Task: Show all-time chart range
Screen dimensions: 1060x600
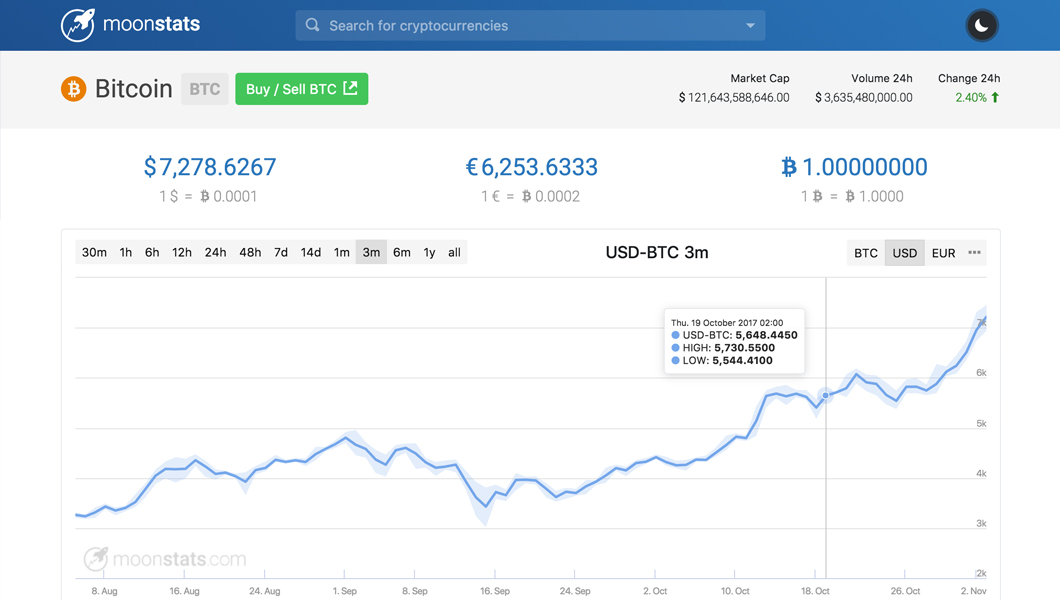Action: click(454, 252)
